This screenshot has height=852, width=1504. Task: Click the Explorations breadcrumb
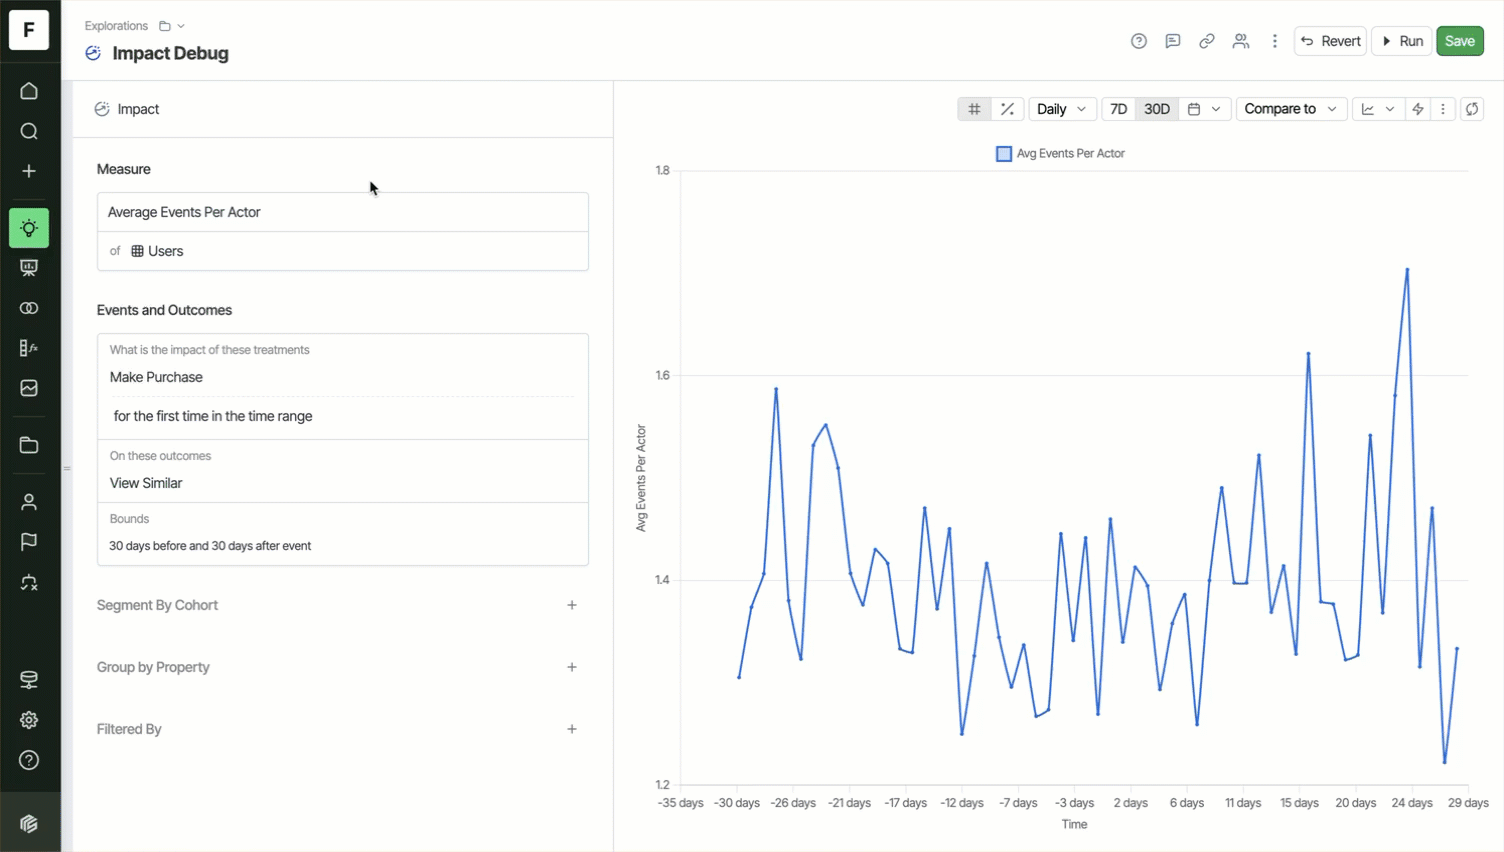tap(116, 26)
